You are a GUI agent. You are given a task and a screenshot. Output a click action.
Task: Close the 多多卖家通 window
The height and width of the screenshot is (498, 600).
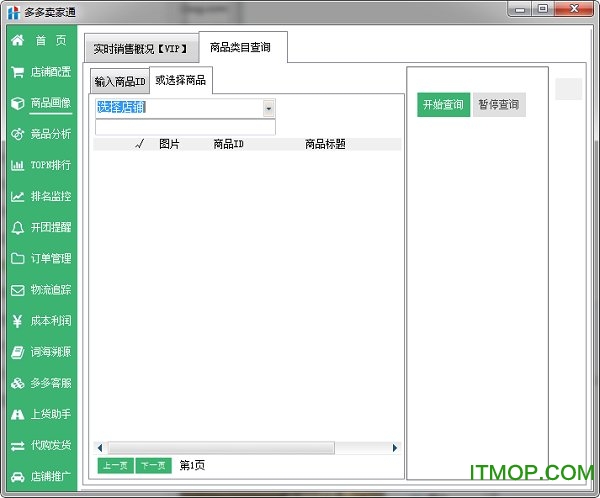[574, 9]
